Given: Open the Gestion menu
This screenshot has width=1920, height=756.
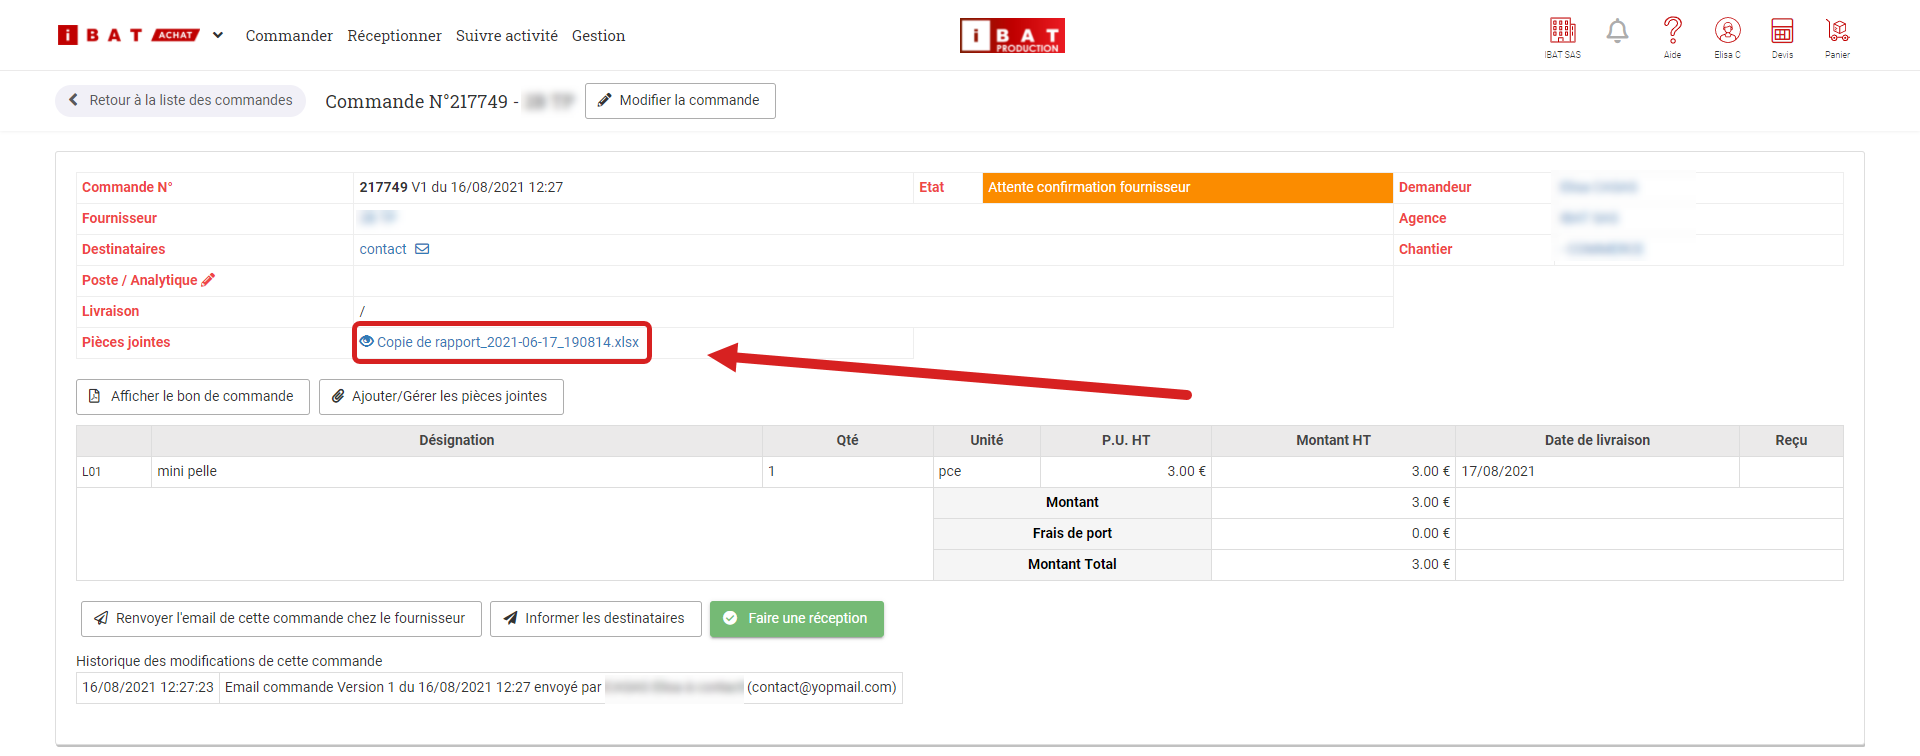Looking at the screenshot, I should (x=598, y=36).
